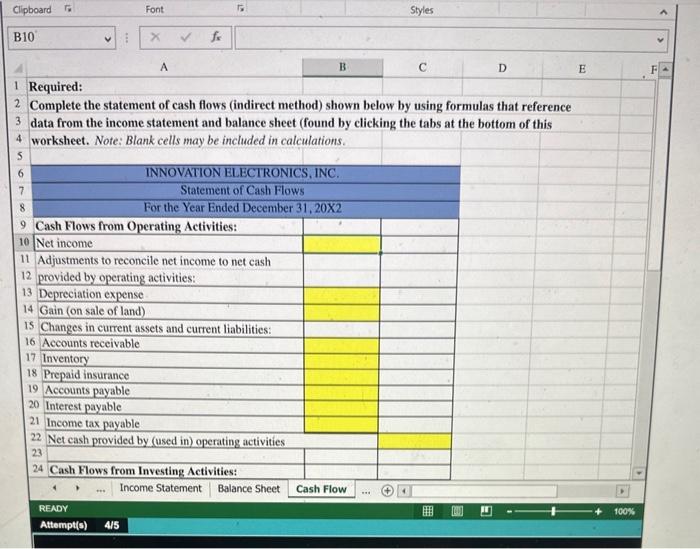This screenshot has width=700, height=549.
Task: Click 'Cash Flows from Operating Activities:' text
Action: click(136, 226)
